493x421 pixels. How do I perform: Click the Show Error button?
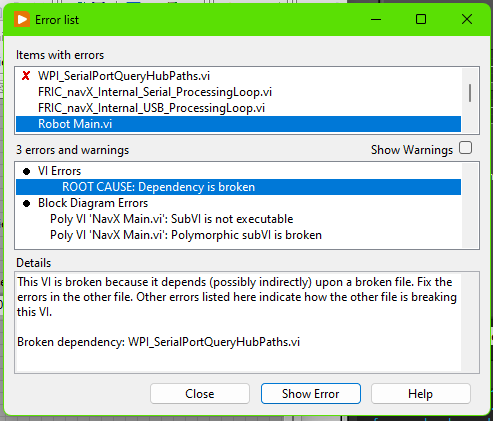(x=311, y=394)
